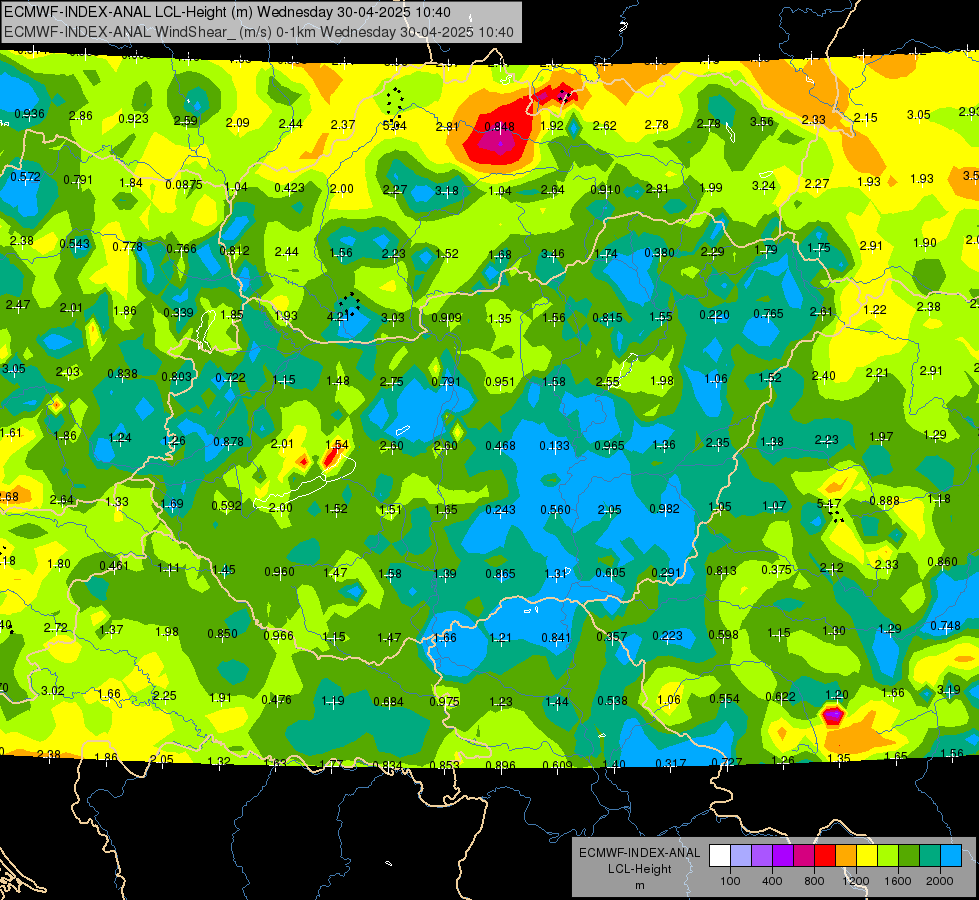Click the wind shear value 3.24
Viewport: 979px width, 900px height.
click(764, 185)
